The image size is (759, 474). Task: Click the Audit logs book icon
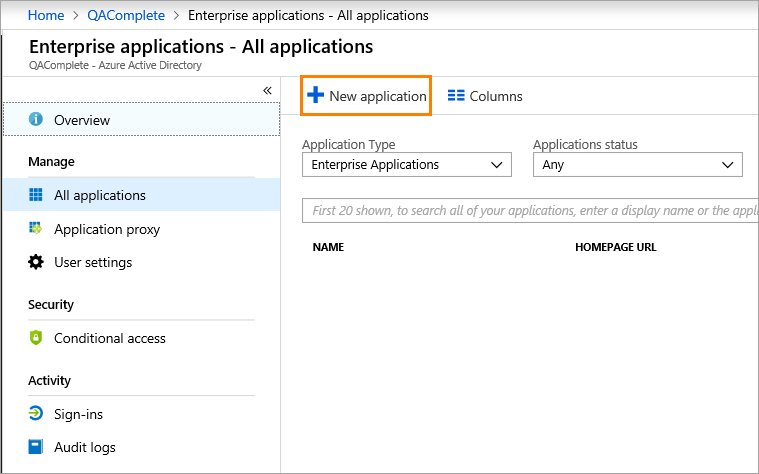(36, 447)
